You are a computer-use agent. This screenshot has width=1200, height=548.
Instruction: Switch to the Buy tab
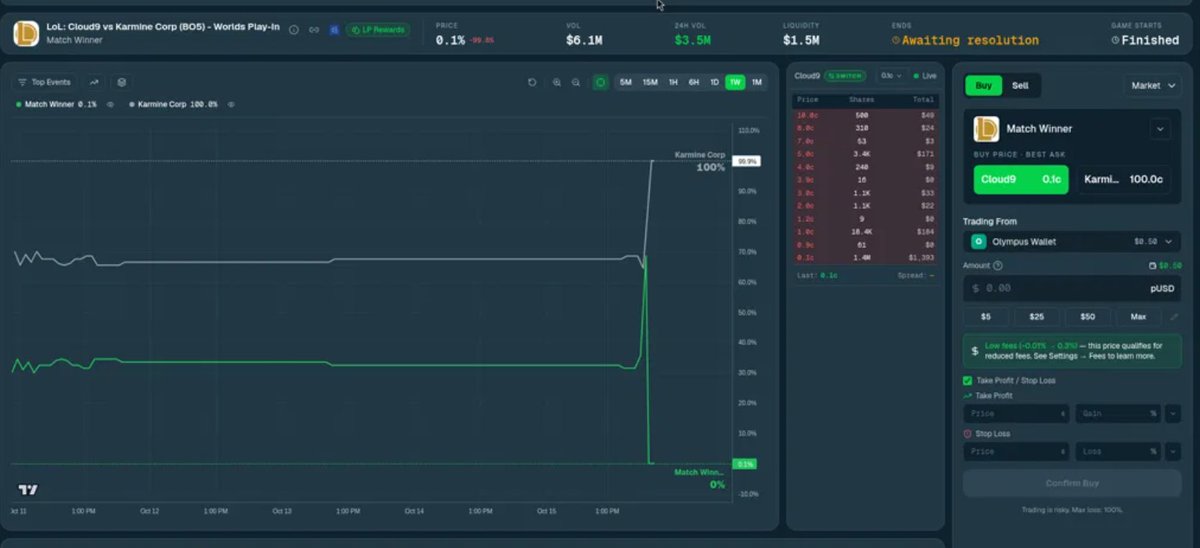coord(983,86)
